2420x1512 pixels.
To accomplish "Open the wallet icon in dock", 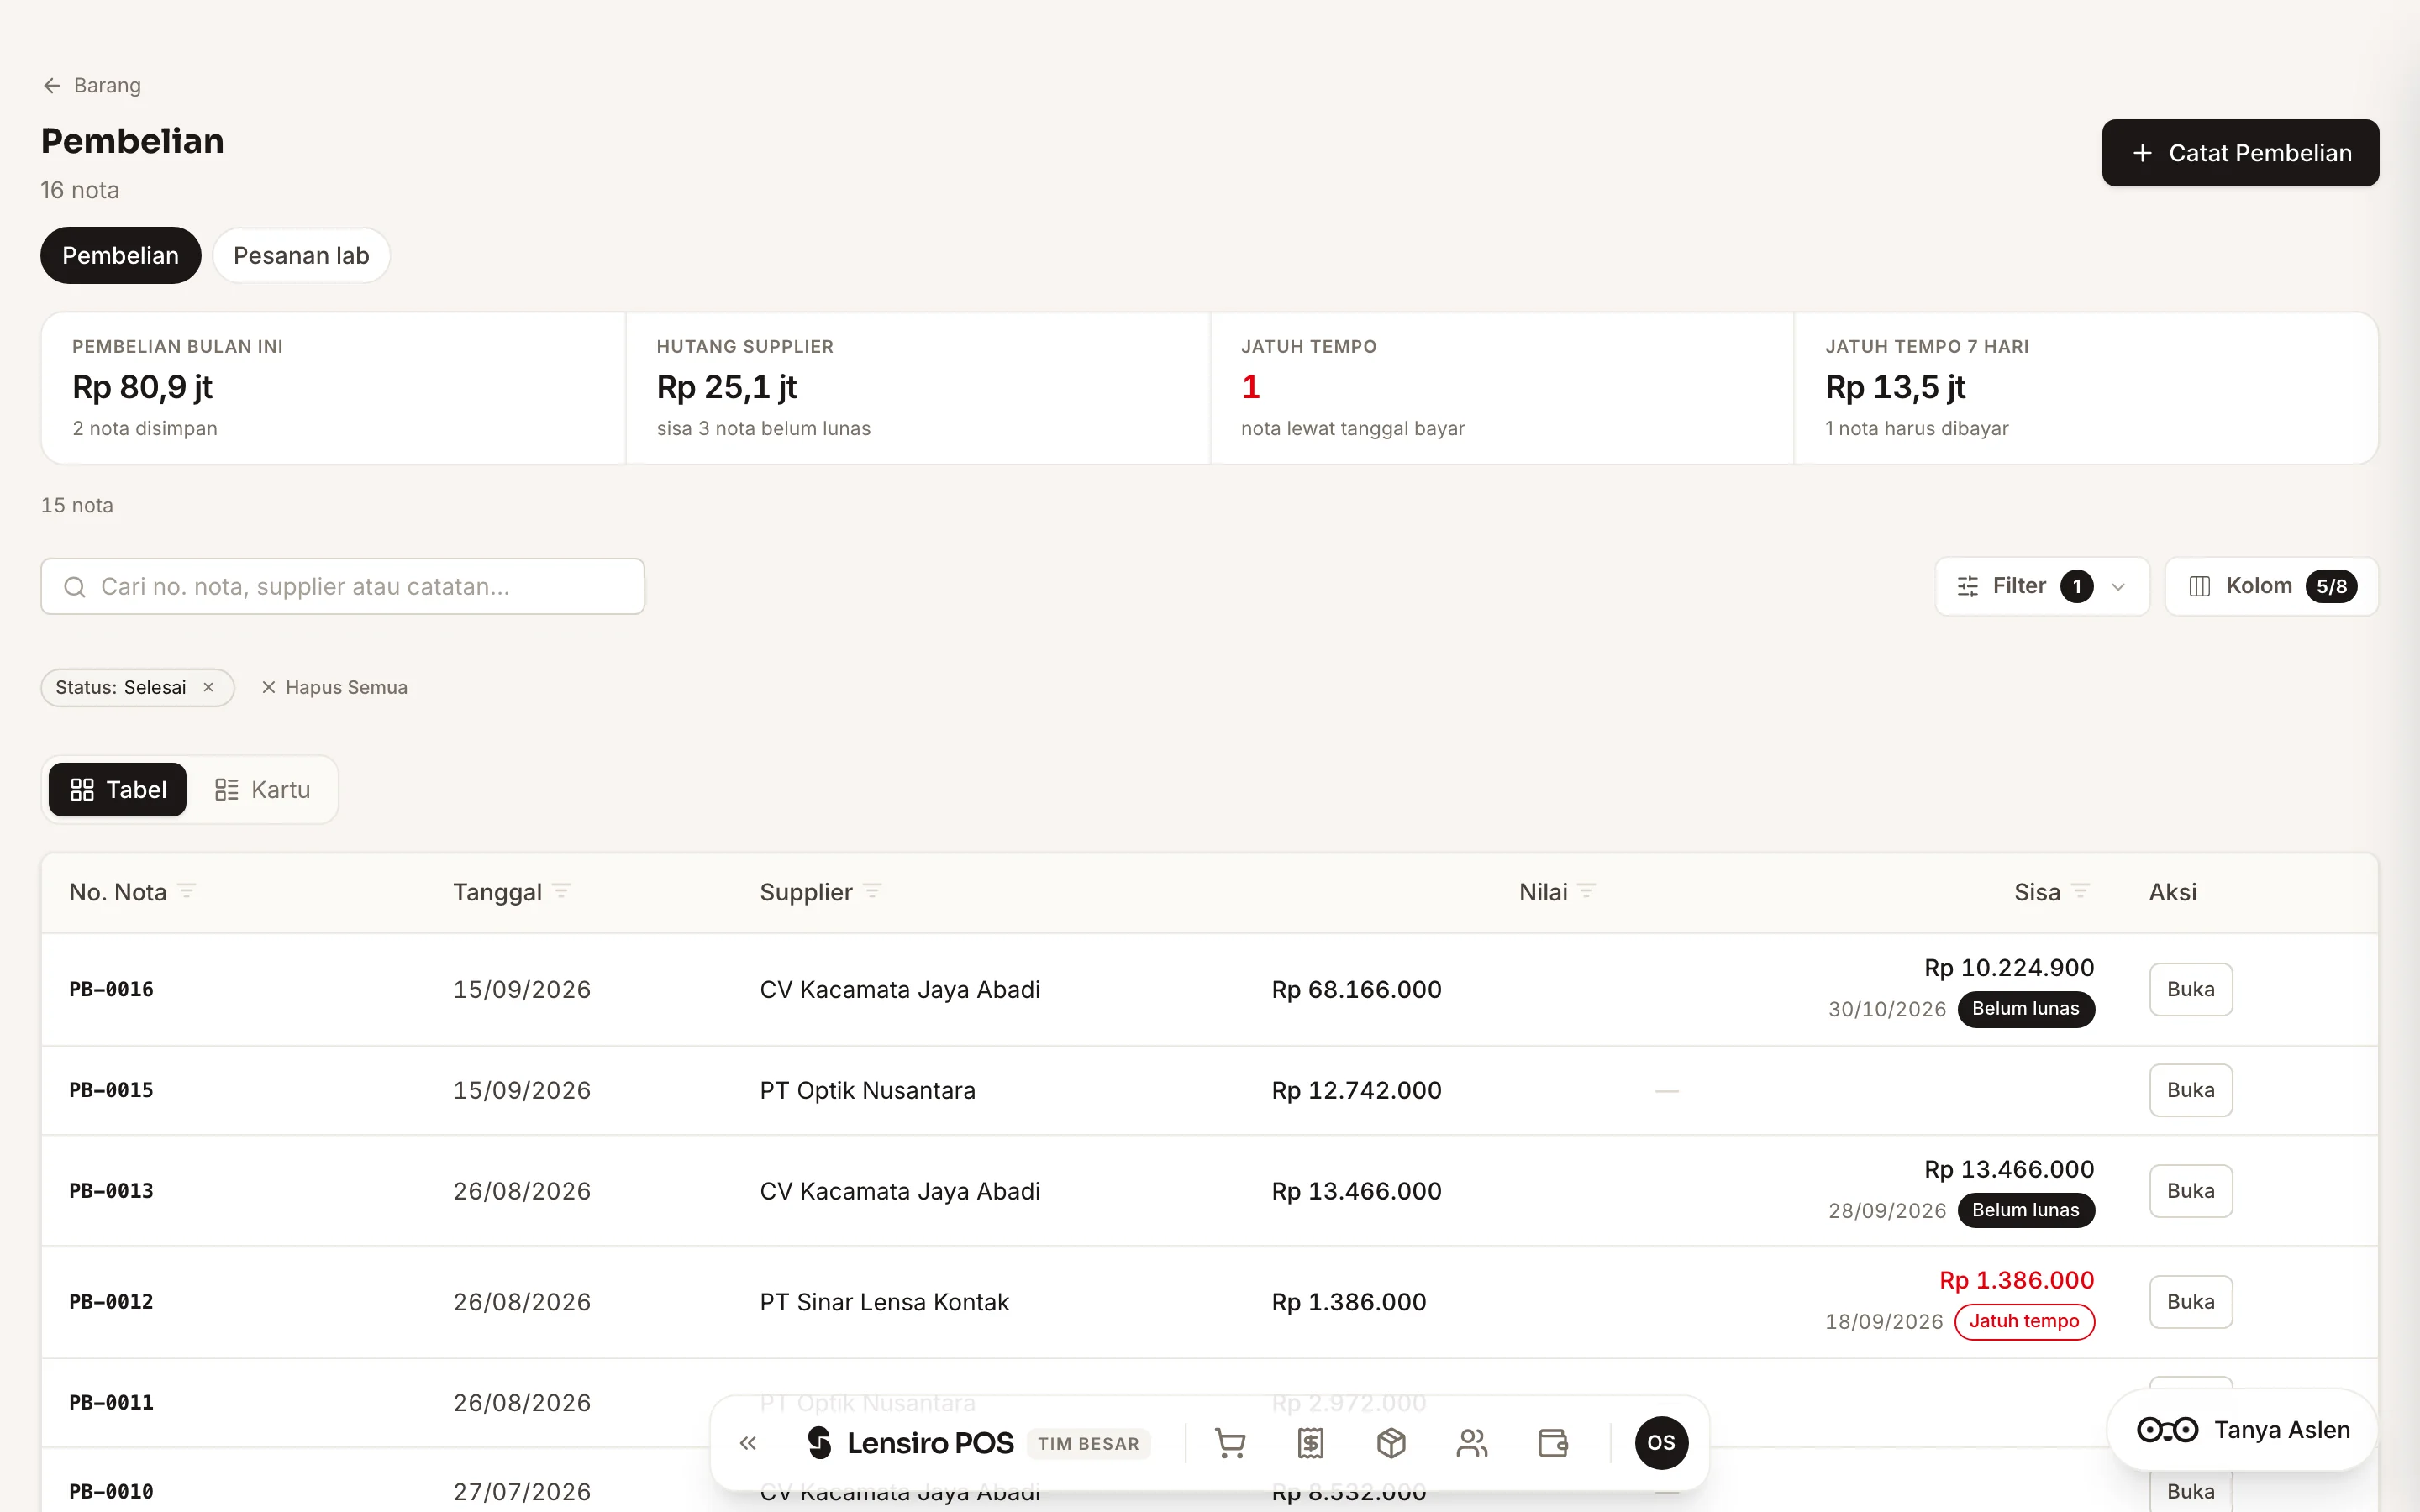I will 1552,1443.
